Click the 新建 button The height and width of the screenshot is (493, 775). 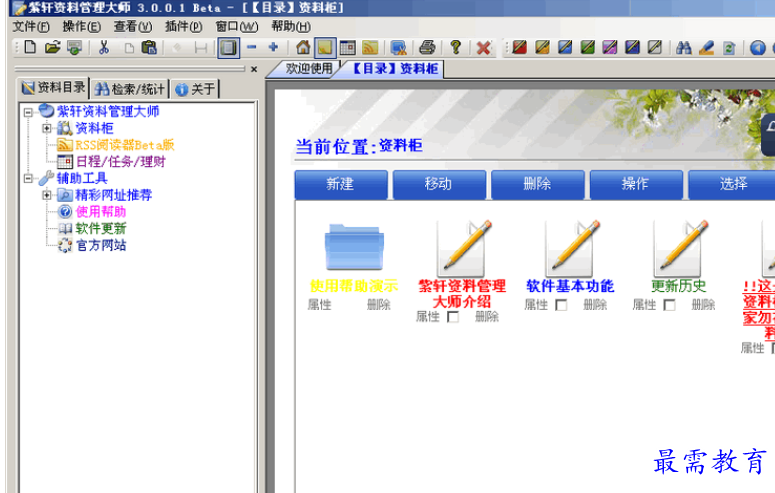[x=341, y=184]
